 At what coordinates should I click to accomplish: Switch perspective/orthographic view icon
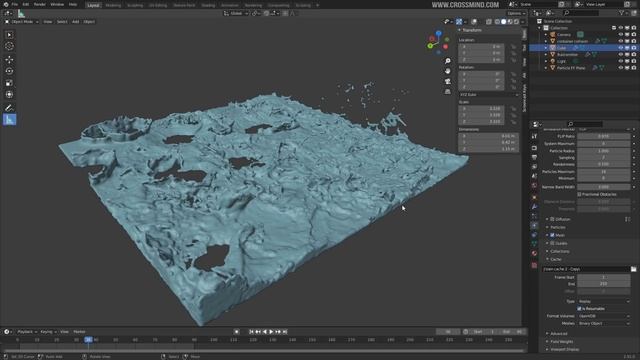click(x=448, y=91)
